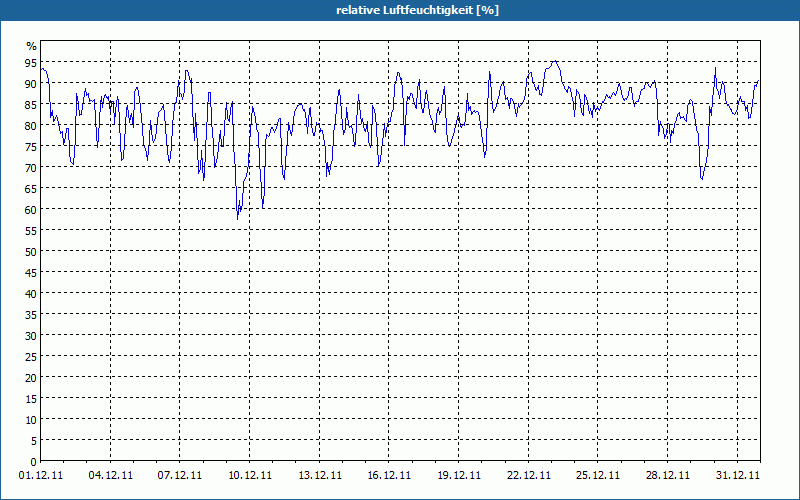Click the 04.12.11 date label

click(110, 475)
